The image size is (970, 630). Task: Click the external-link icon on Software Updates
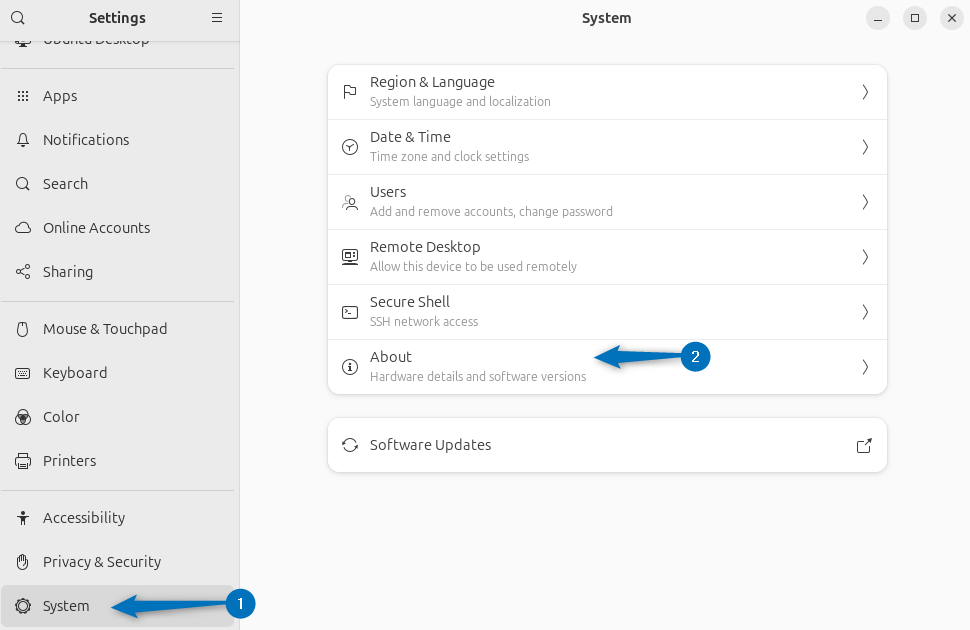863,445
